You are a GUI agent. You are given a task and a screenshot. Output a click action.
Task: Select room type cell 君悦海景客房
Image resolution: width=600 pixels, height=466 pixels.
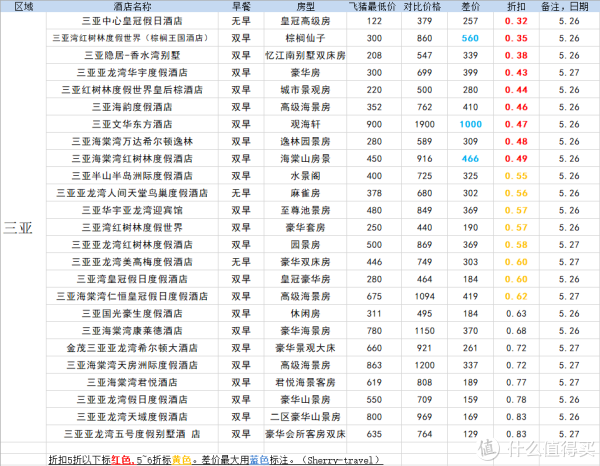[x=305, y=383]
